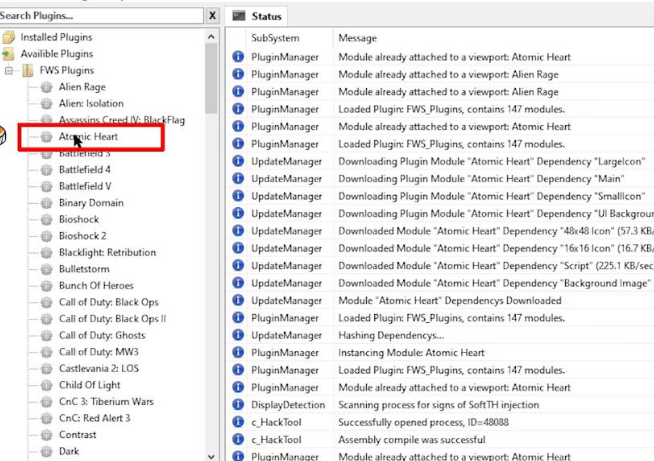Select the Blacklight: Retribution plugin
The width and height of the screenshot is (654, 461).
tap(108, 252)
